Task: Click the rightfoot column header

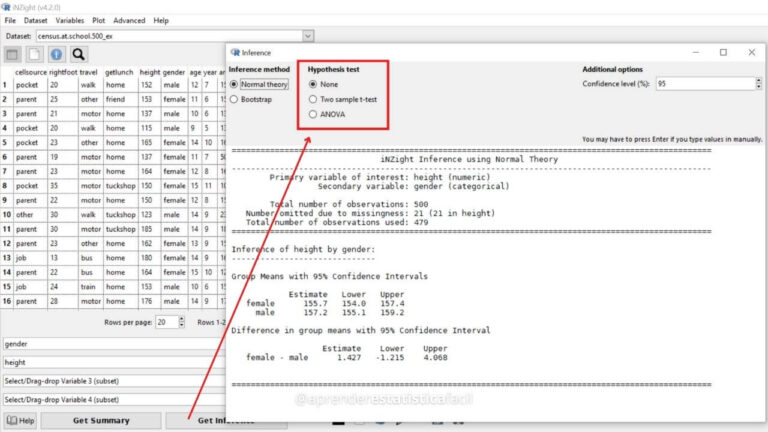Action: coord(63,72)
